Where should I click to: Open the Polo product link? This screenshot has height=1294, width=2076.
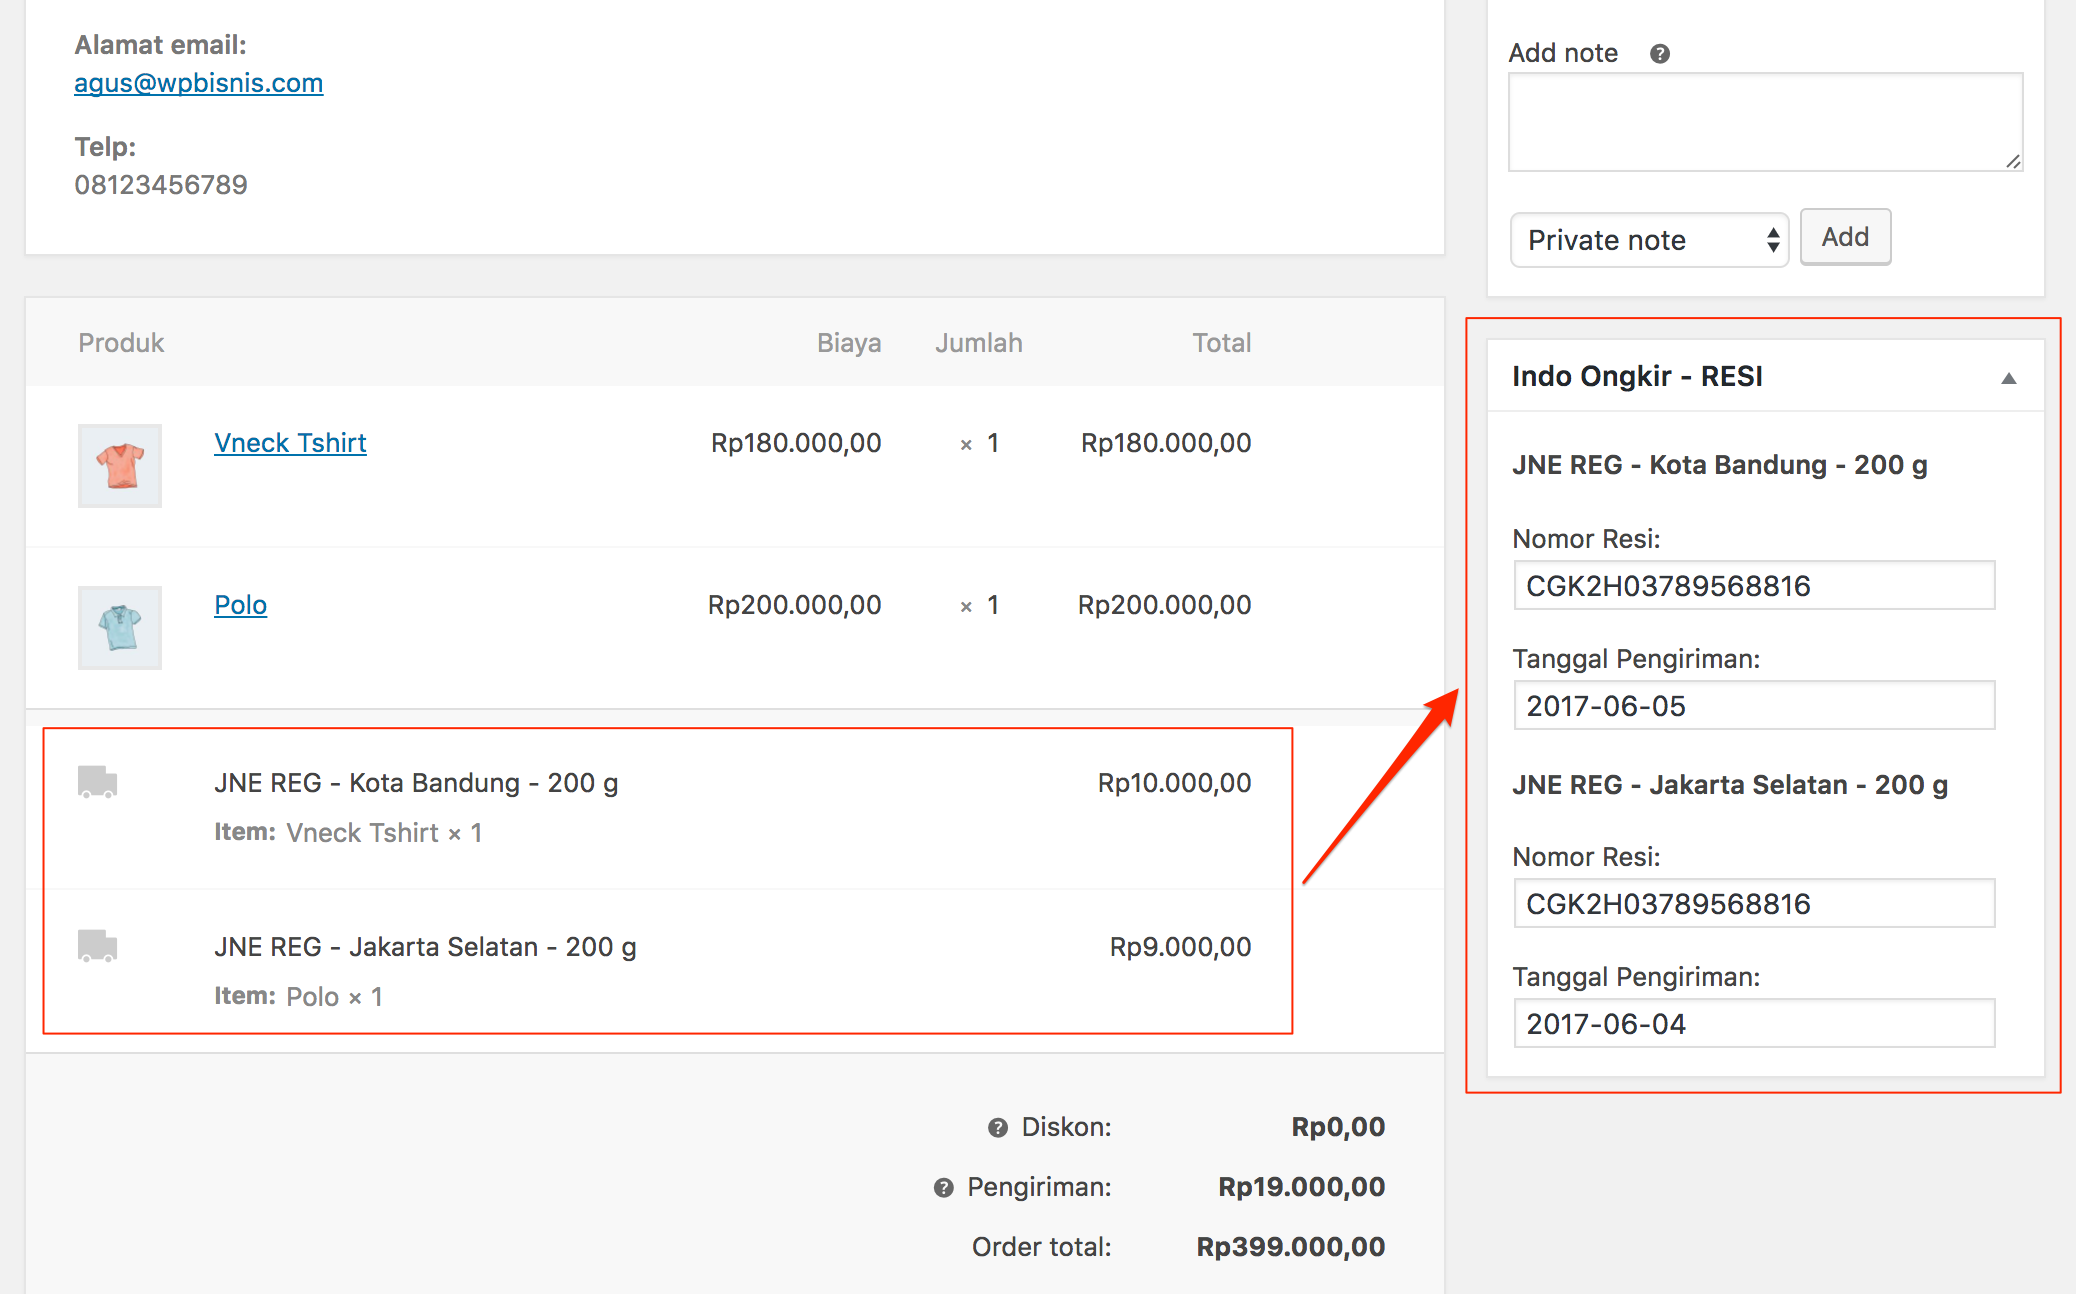pyautogui.click(x=241, y=605)
